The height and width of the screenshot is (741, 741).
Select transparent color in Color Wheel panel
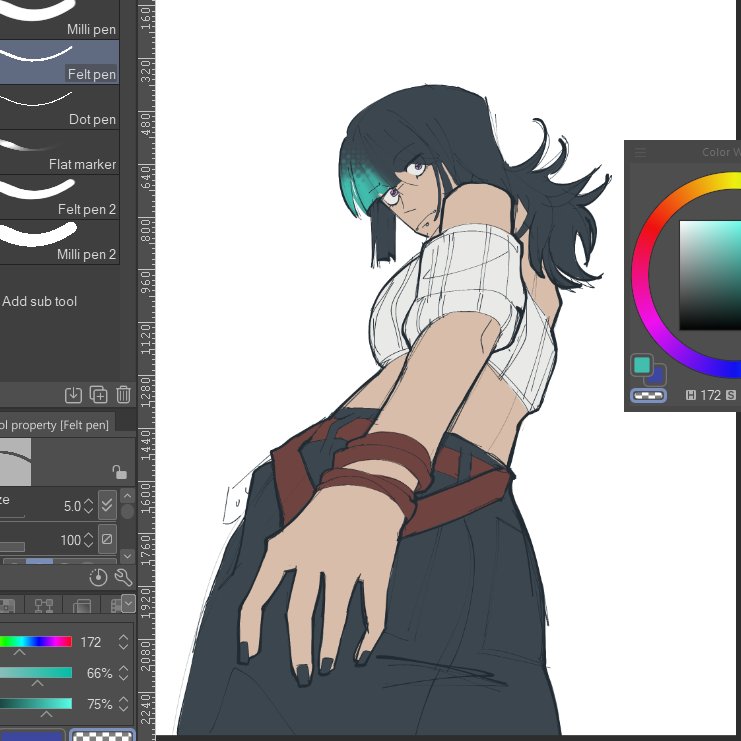click(648, 396)
